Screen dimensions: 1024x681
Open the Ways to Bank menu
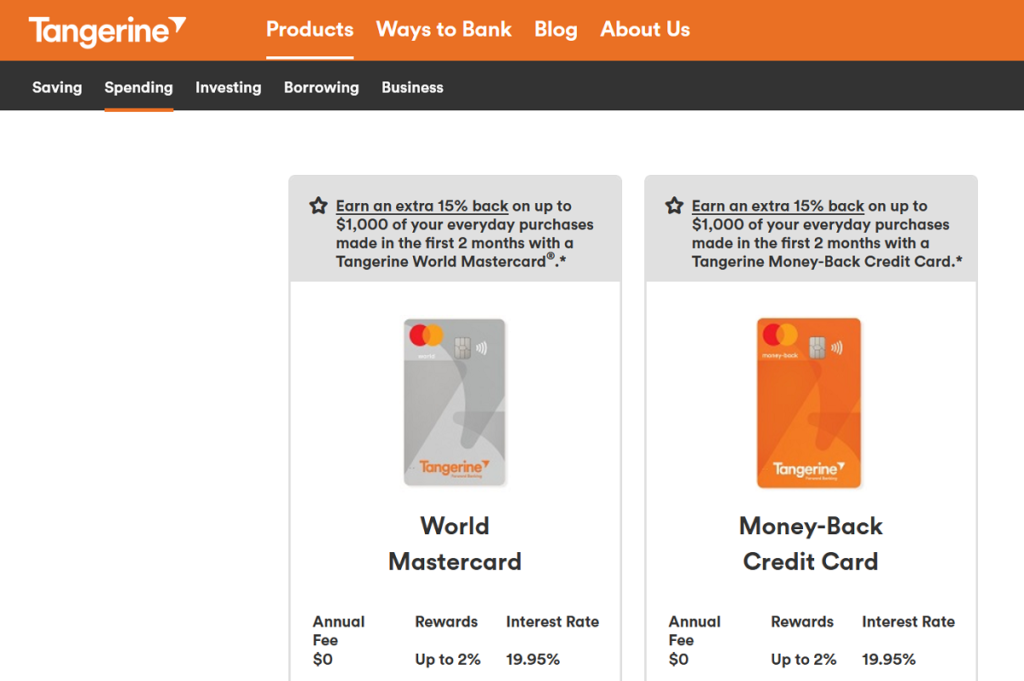pyautogui.click(x=443, y=29)
